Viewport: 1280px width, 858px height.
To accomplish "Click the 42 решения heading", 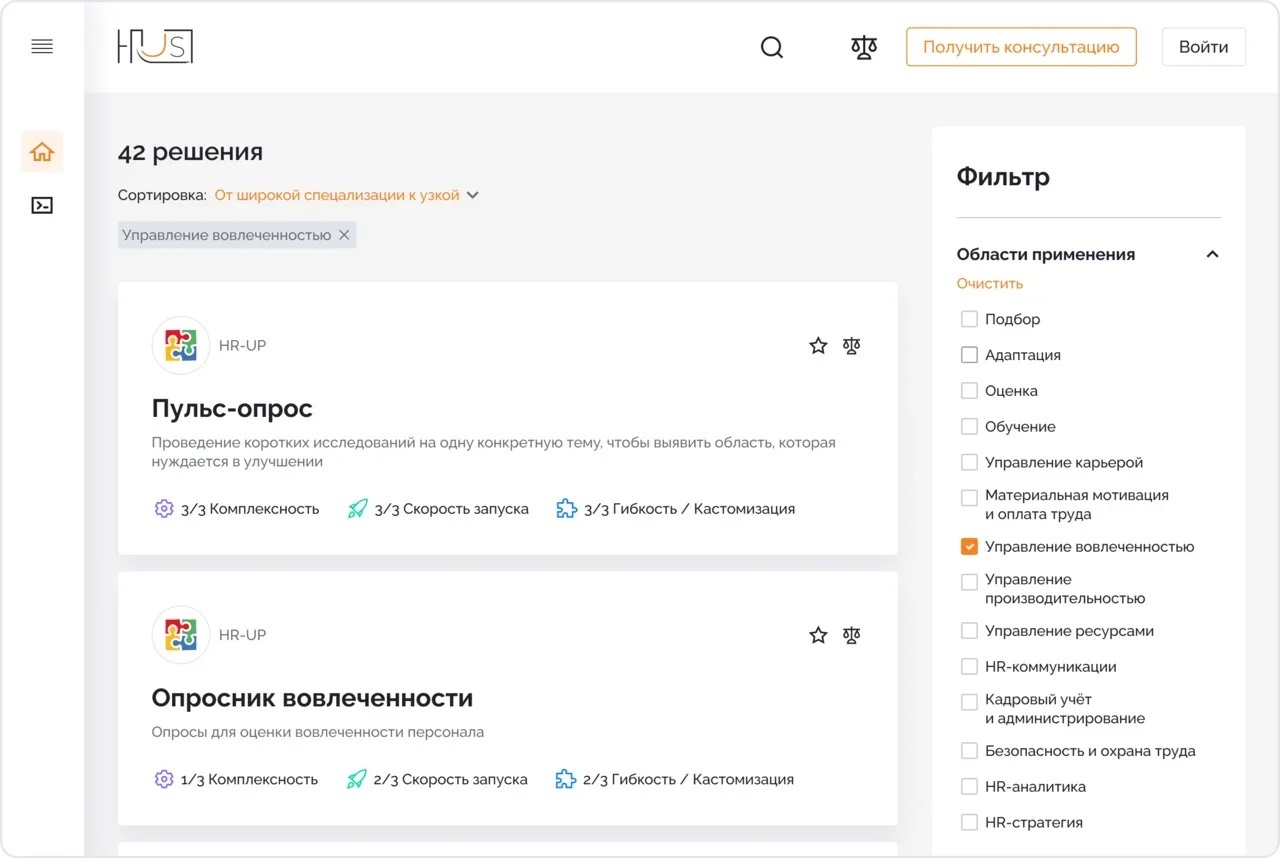I will [190, 152].
